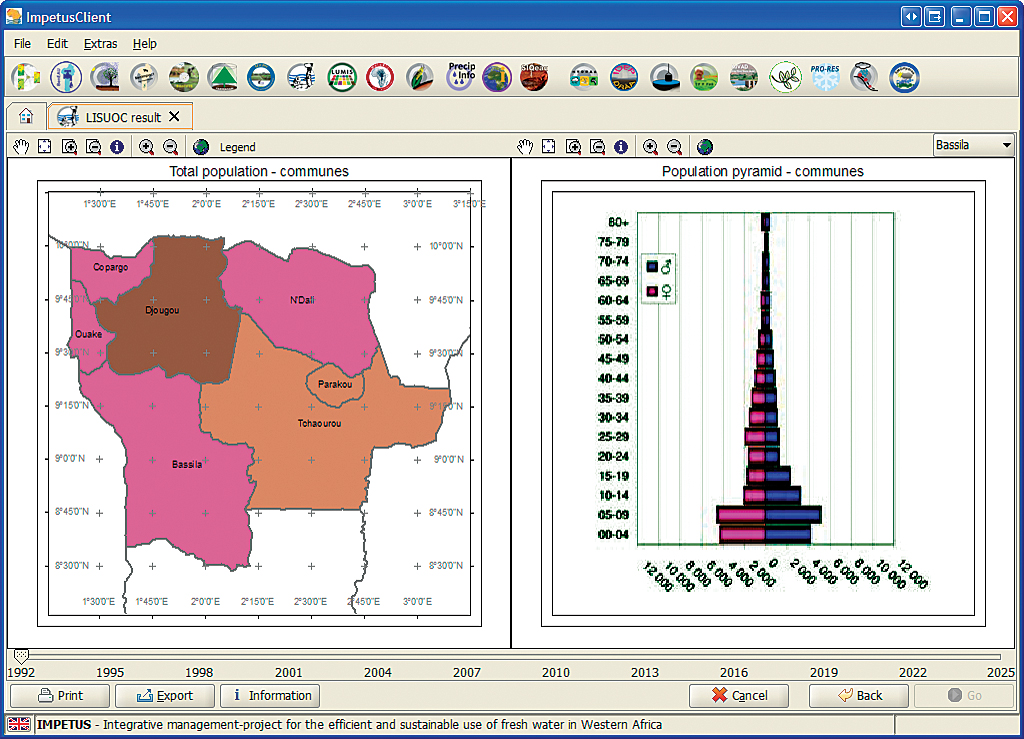Select the Information tool on left map toolbar
The width and height of the screenshot is (1024, 739).
[x=117, y=147]
